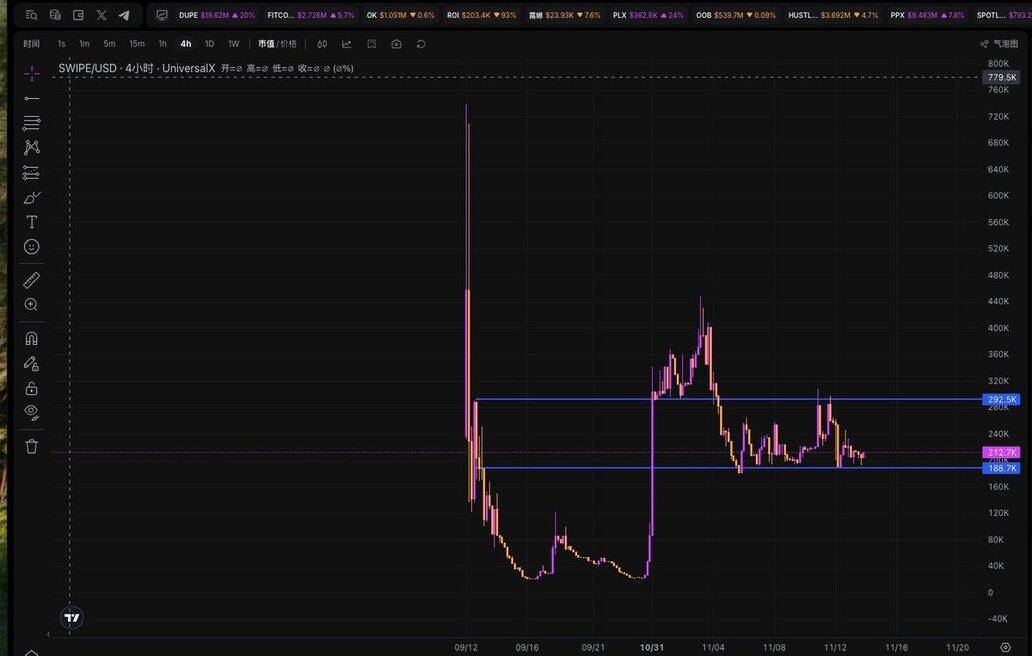1032x656 pixels.
Task: Select the trend line drawing tool
Action: coord(32,98)
